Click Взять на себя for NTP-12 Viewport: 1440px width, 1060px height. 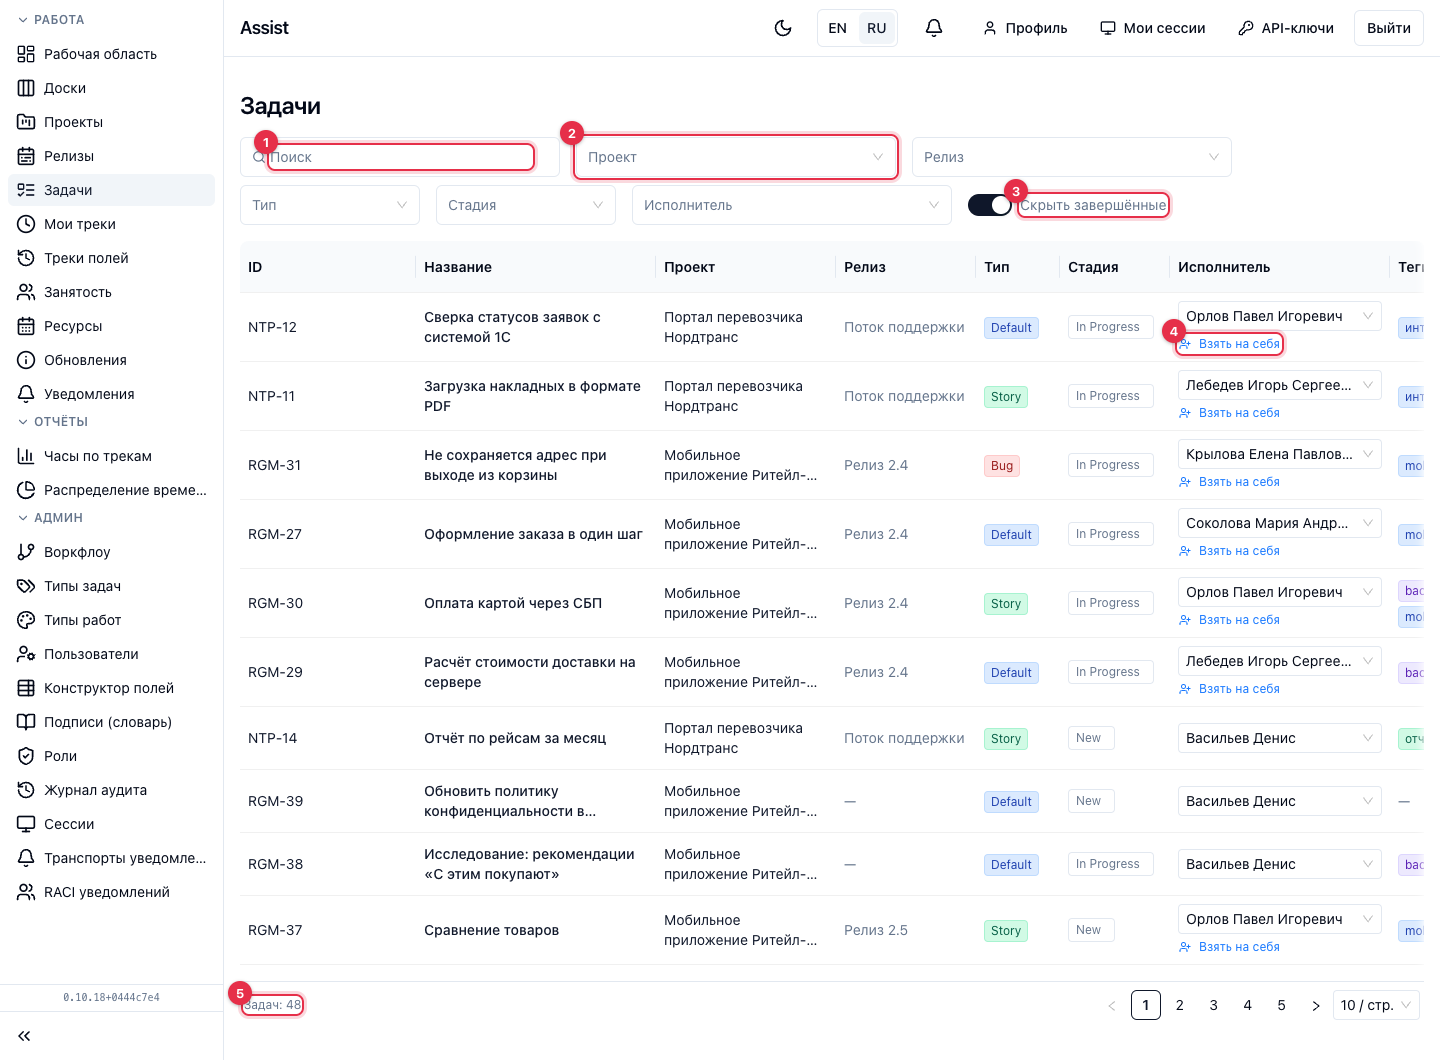pos(1229,344)
